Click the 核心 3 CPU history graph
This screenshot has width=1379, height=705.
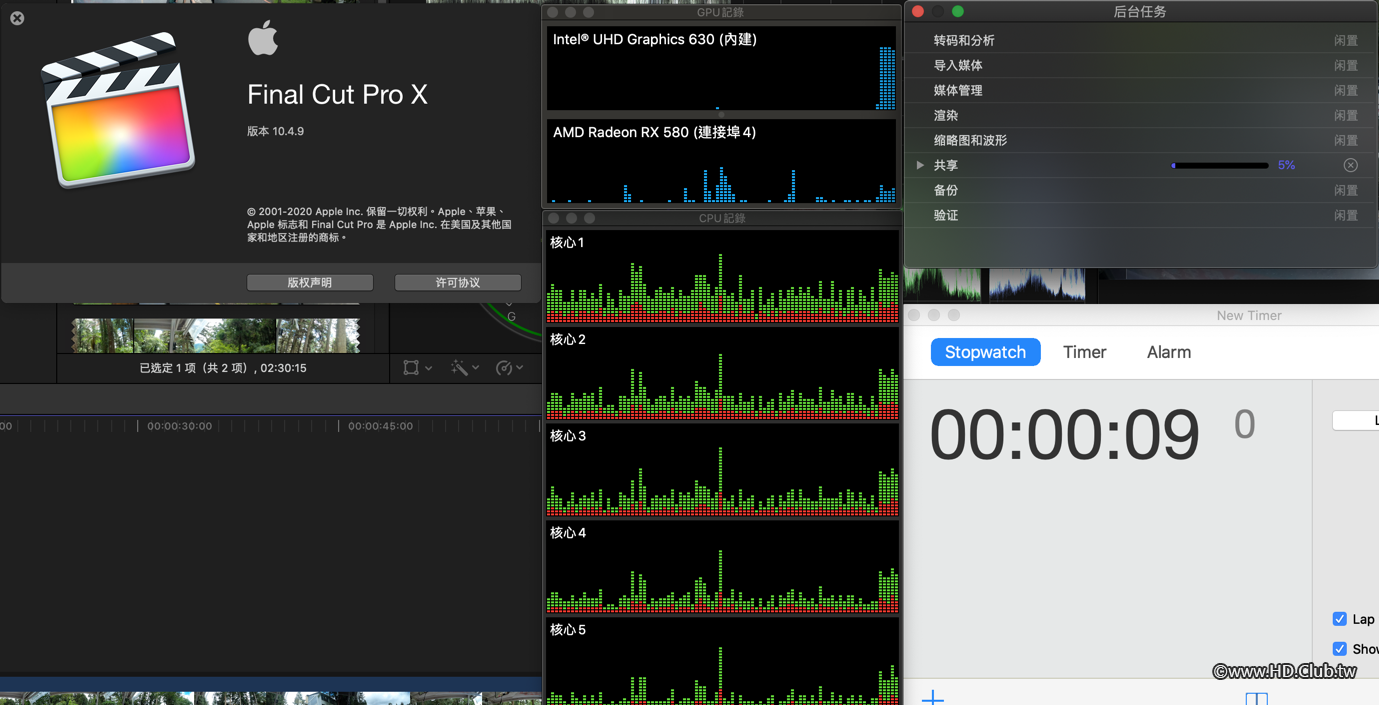(722, 471)
